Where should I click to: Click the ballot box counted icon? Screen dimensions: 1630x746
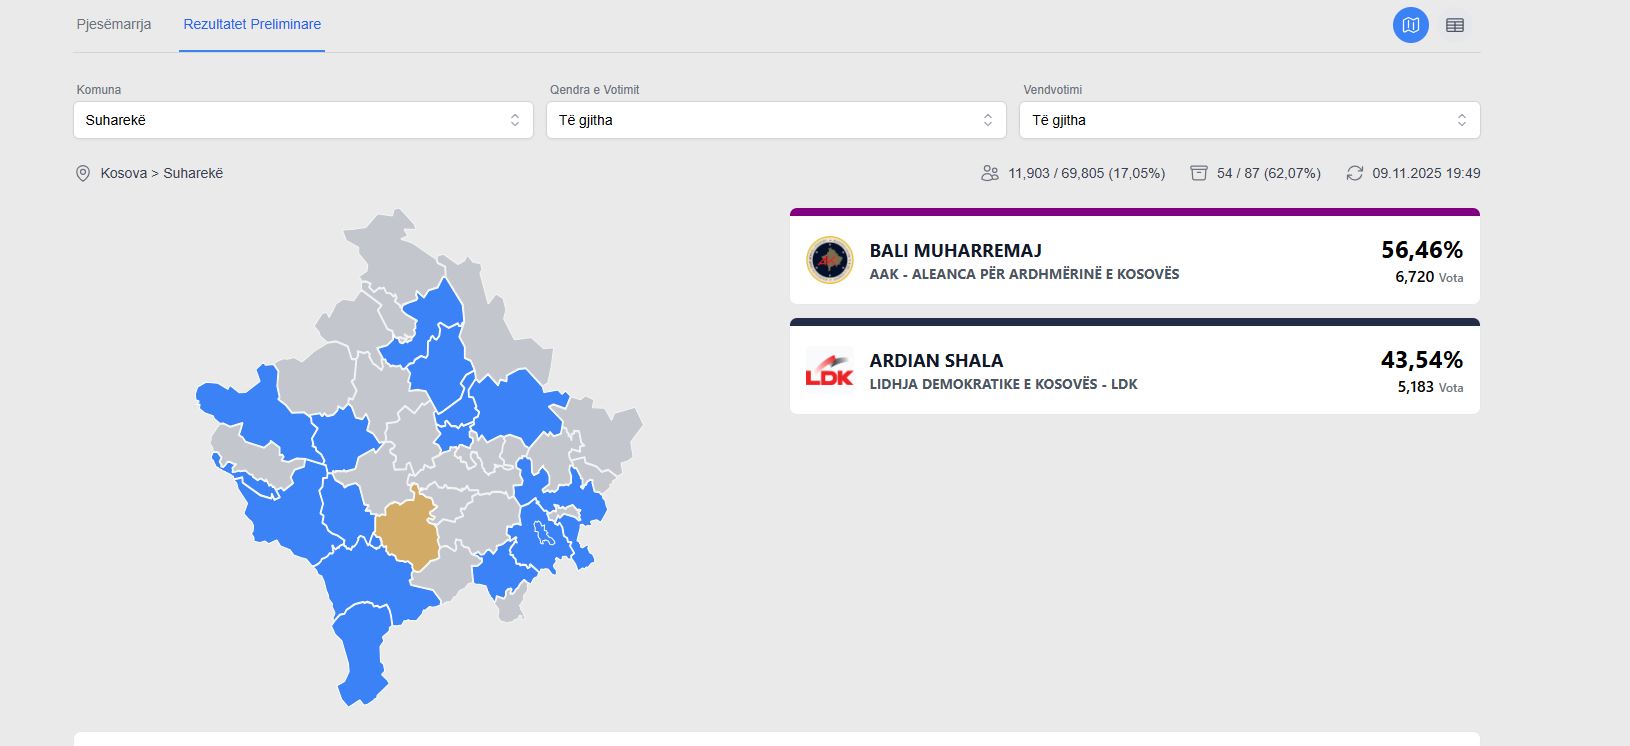point(1199,174)
